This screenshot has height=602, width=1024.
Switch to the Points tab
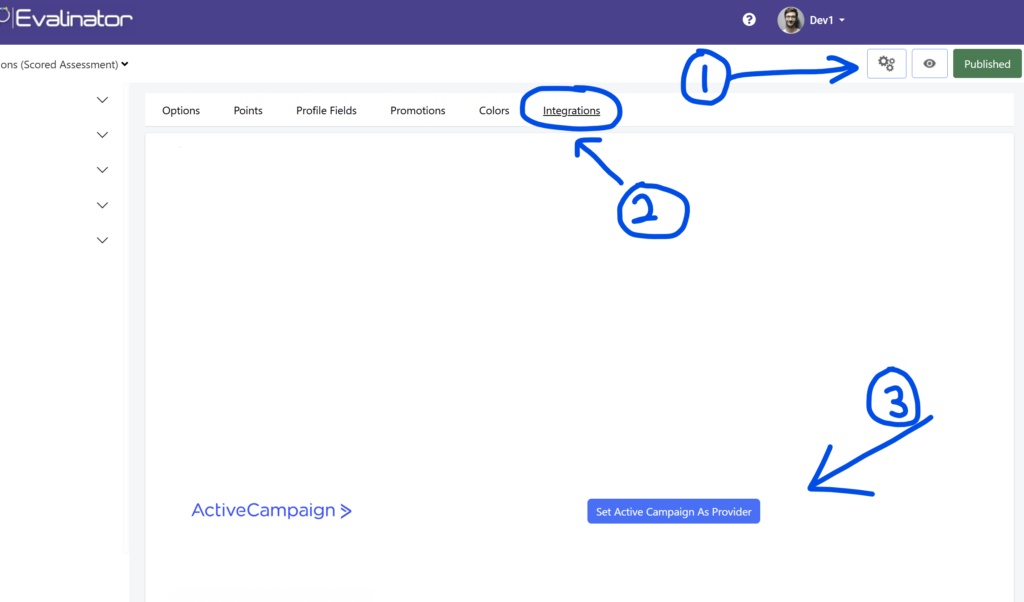248,110
